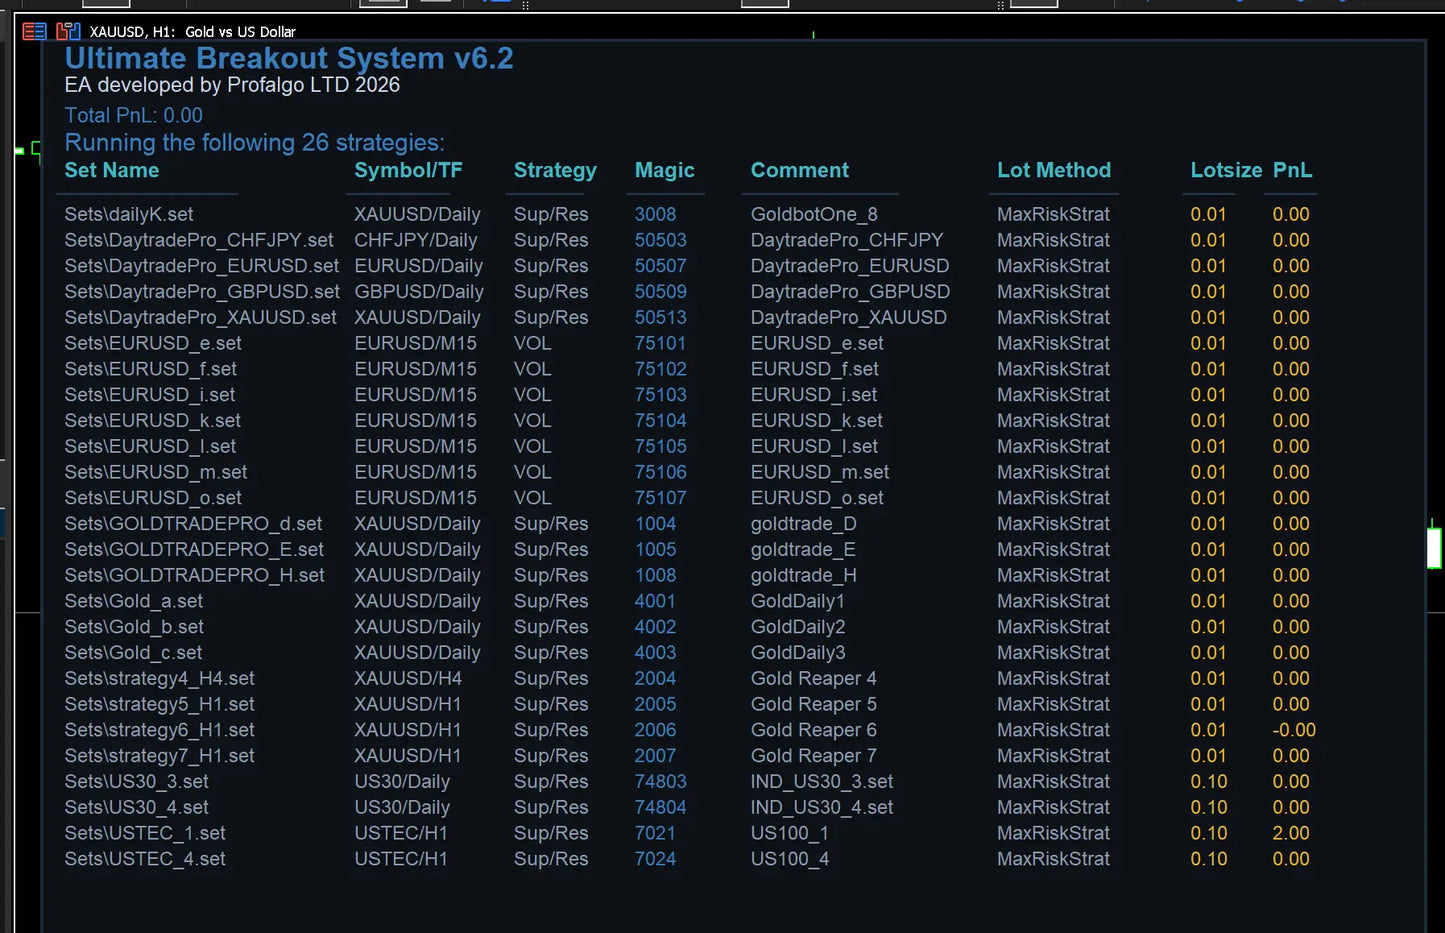Click magic number 75102
This screenshot has height=933, width=1445.
(x=661, y=369)
